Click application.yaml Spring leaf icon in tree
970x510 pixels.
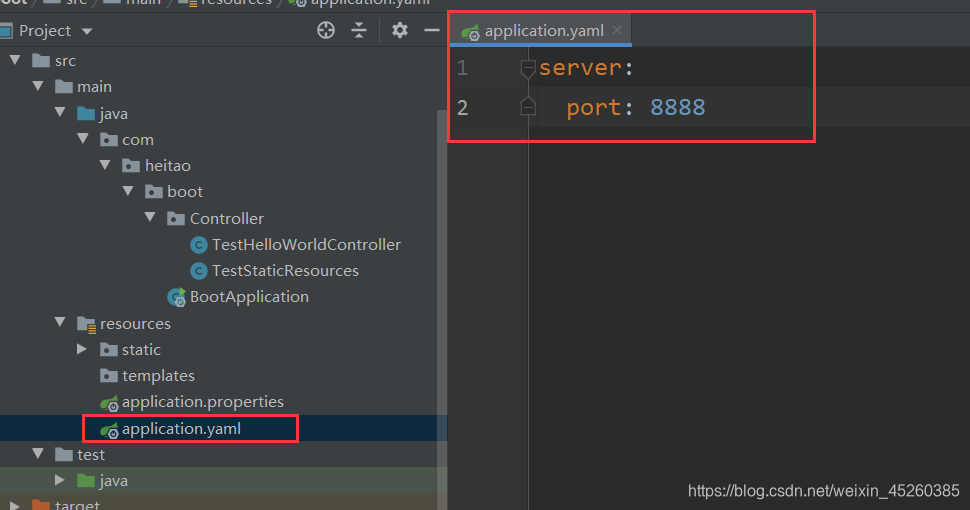pyautogui.click(x=109, y=430)
